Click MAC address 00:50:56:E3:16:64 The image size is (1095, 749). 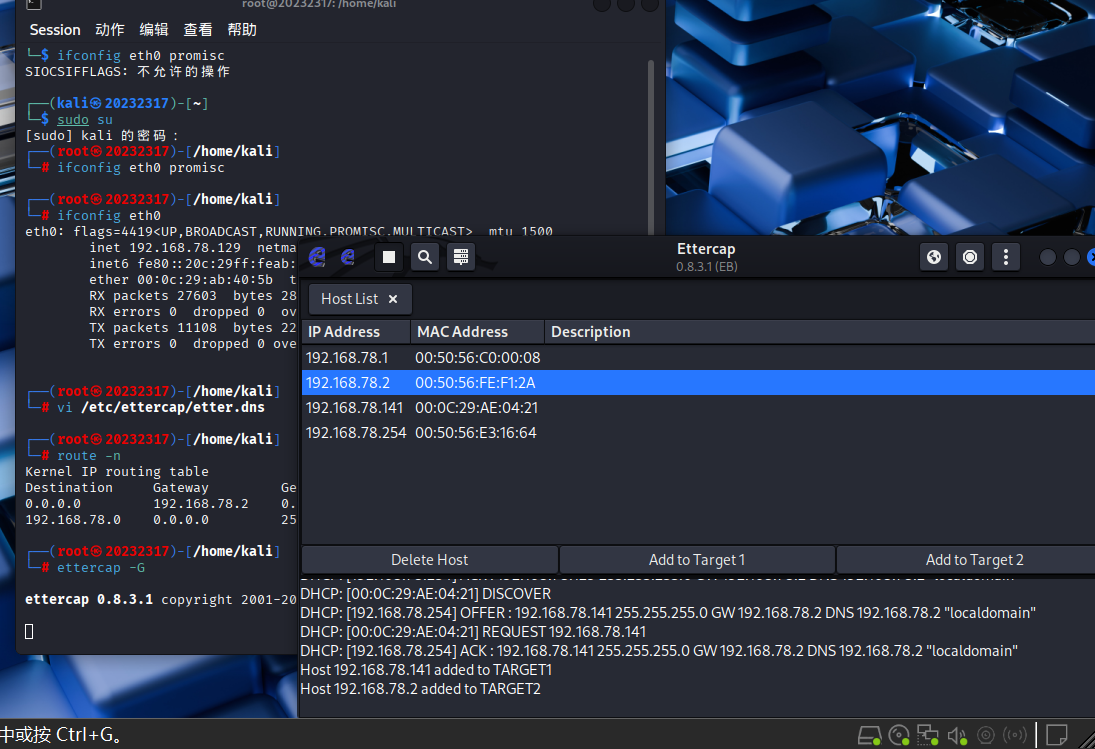point(476,433)
